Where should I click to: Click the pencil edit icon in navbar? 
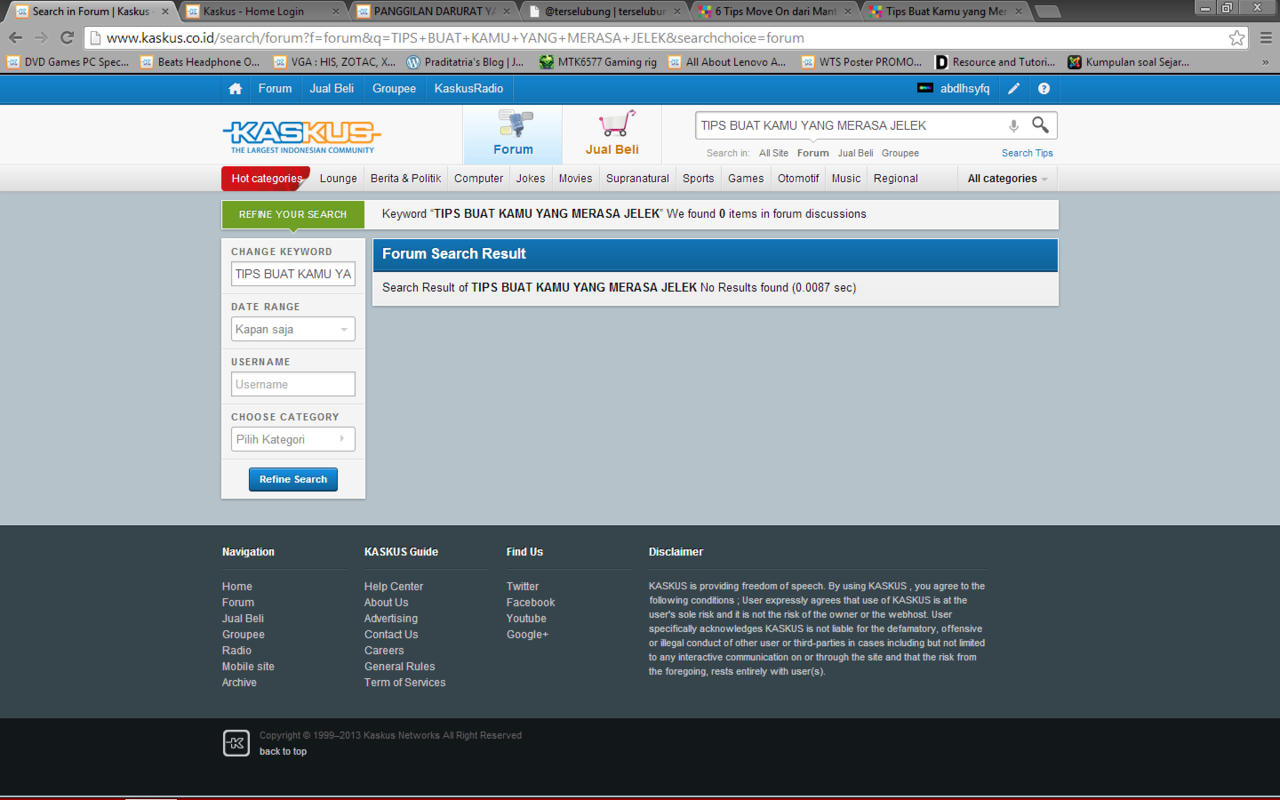pos(1013,88)
